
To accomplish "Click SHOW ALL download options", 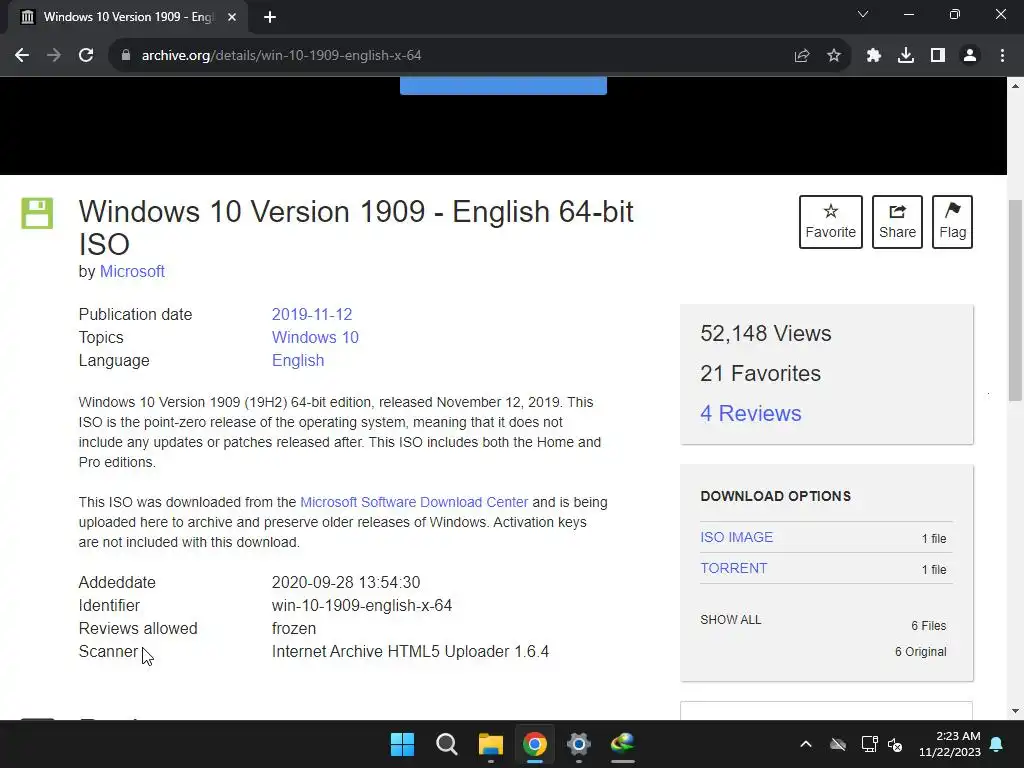I will 730,620.
